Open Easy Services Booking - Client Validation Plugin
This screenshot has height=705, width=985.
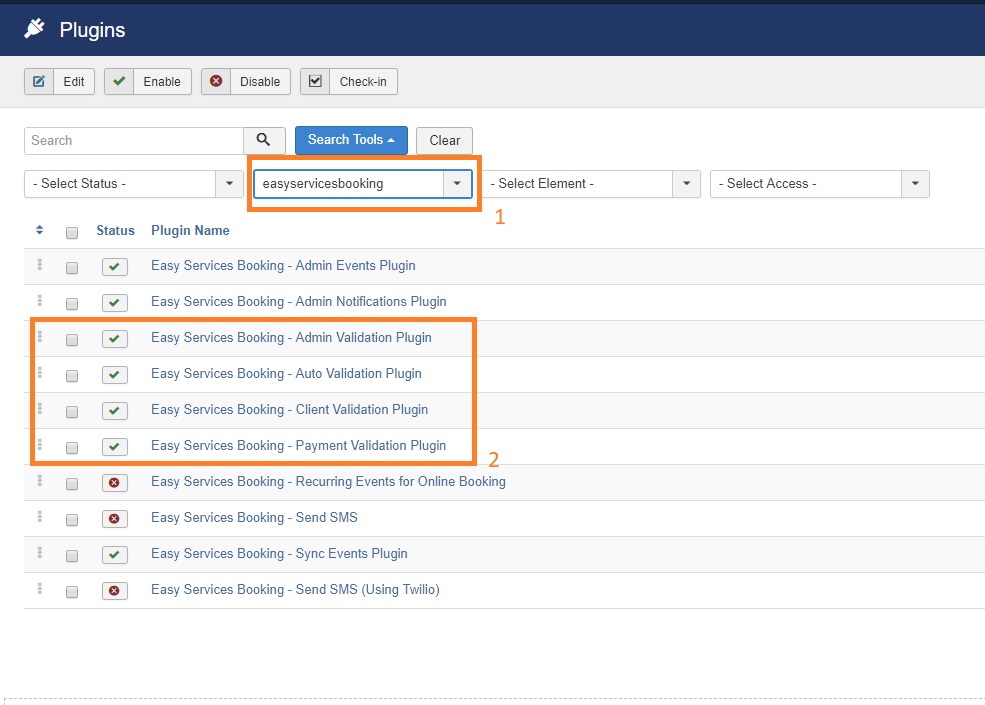[289, 410]
